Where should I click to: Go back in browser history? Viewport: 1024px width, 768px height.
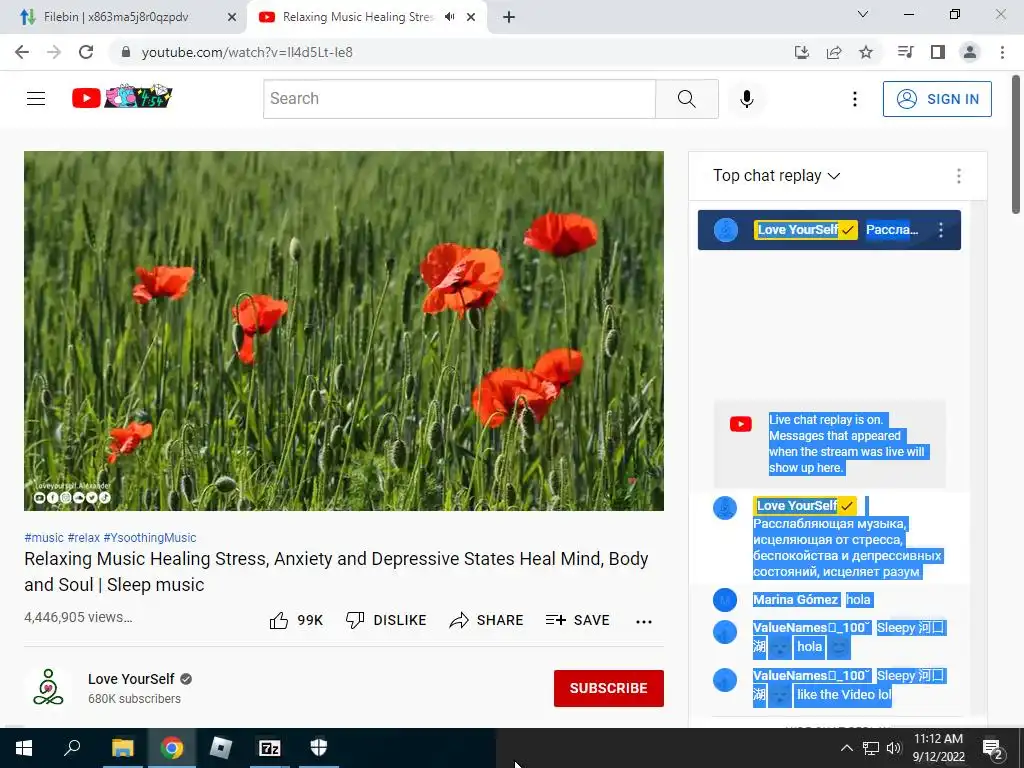click(22, 52)
